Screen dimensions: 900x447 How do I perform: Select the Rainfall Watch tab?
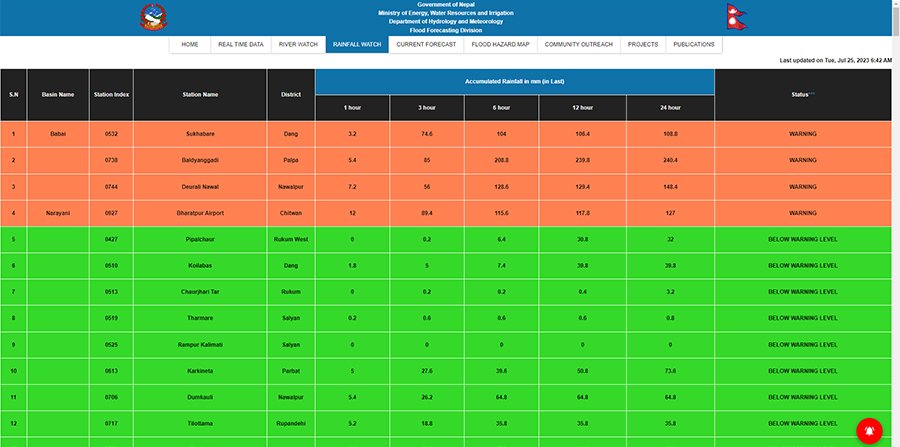(x=357, y=45)
